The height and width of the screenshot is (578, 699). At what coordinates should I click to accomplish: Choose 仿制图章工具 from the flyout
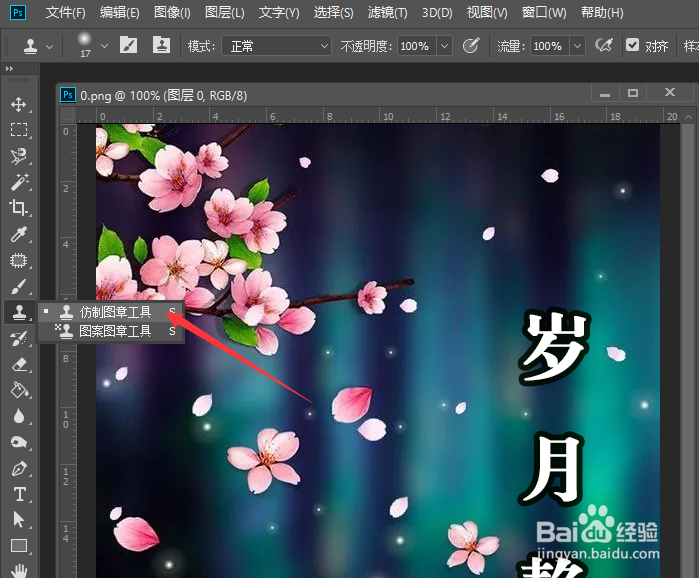click(111, 312)
